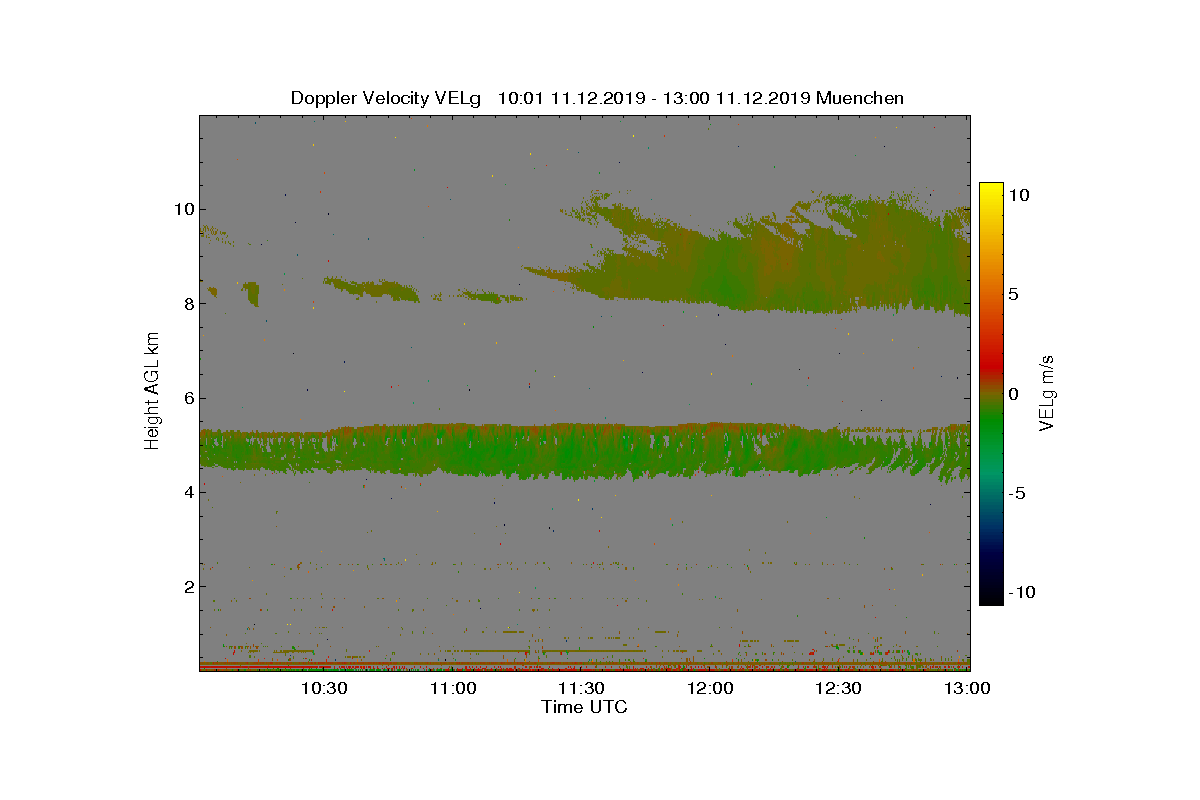
Task: Click the height tick label 8
Action: [x=188, y=303]
